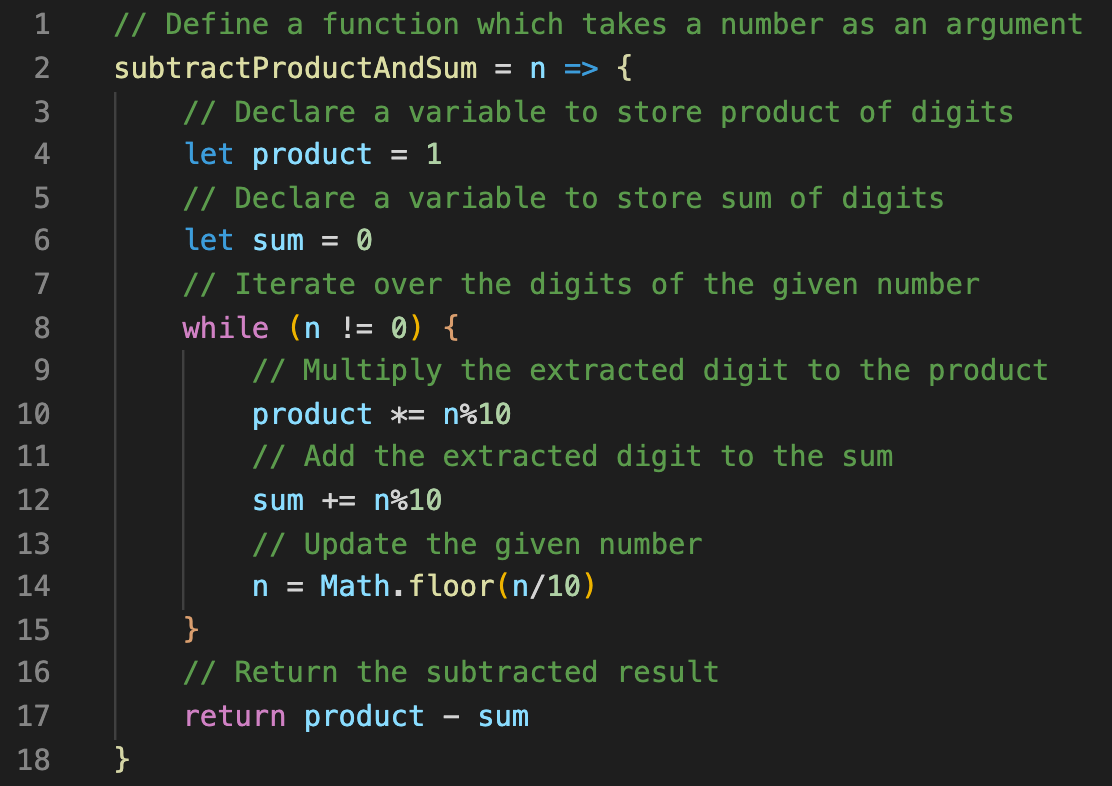1112x786 pixels.
Task: Click the value 1 on line 4
Action: 434,155
